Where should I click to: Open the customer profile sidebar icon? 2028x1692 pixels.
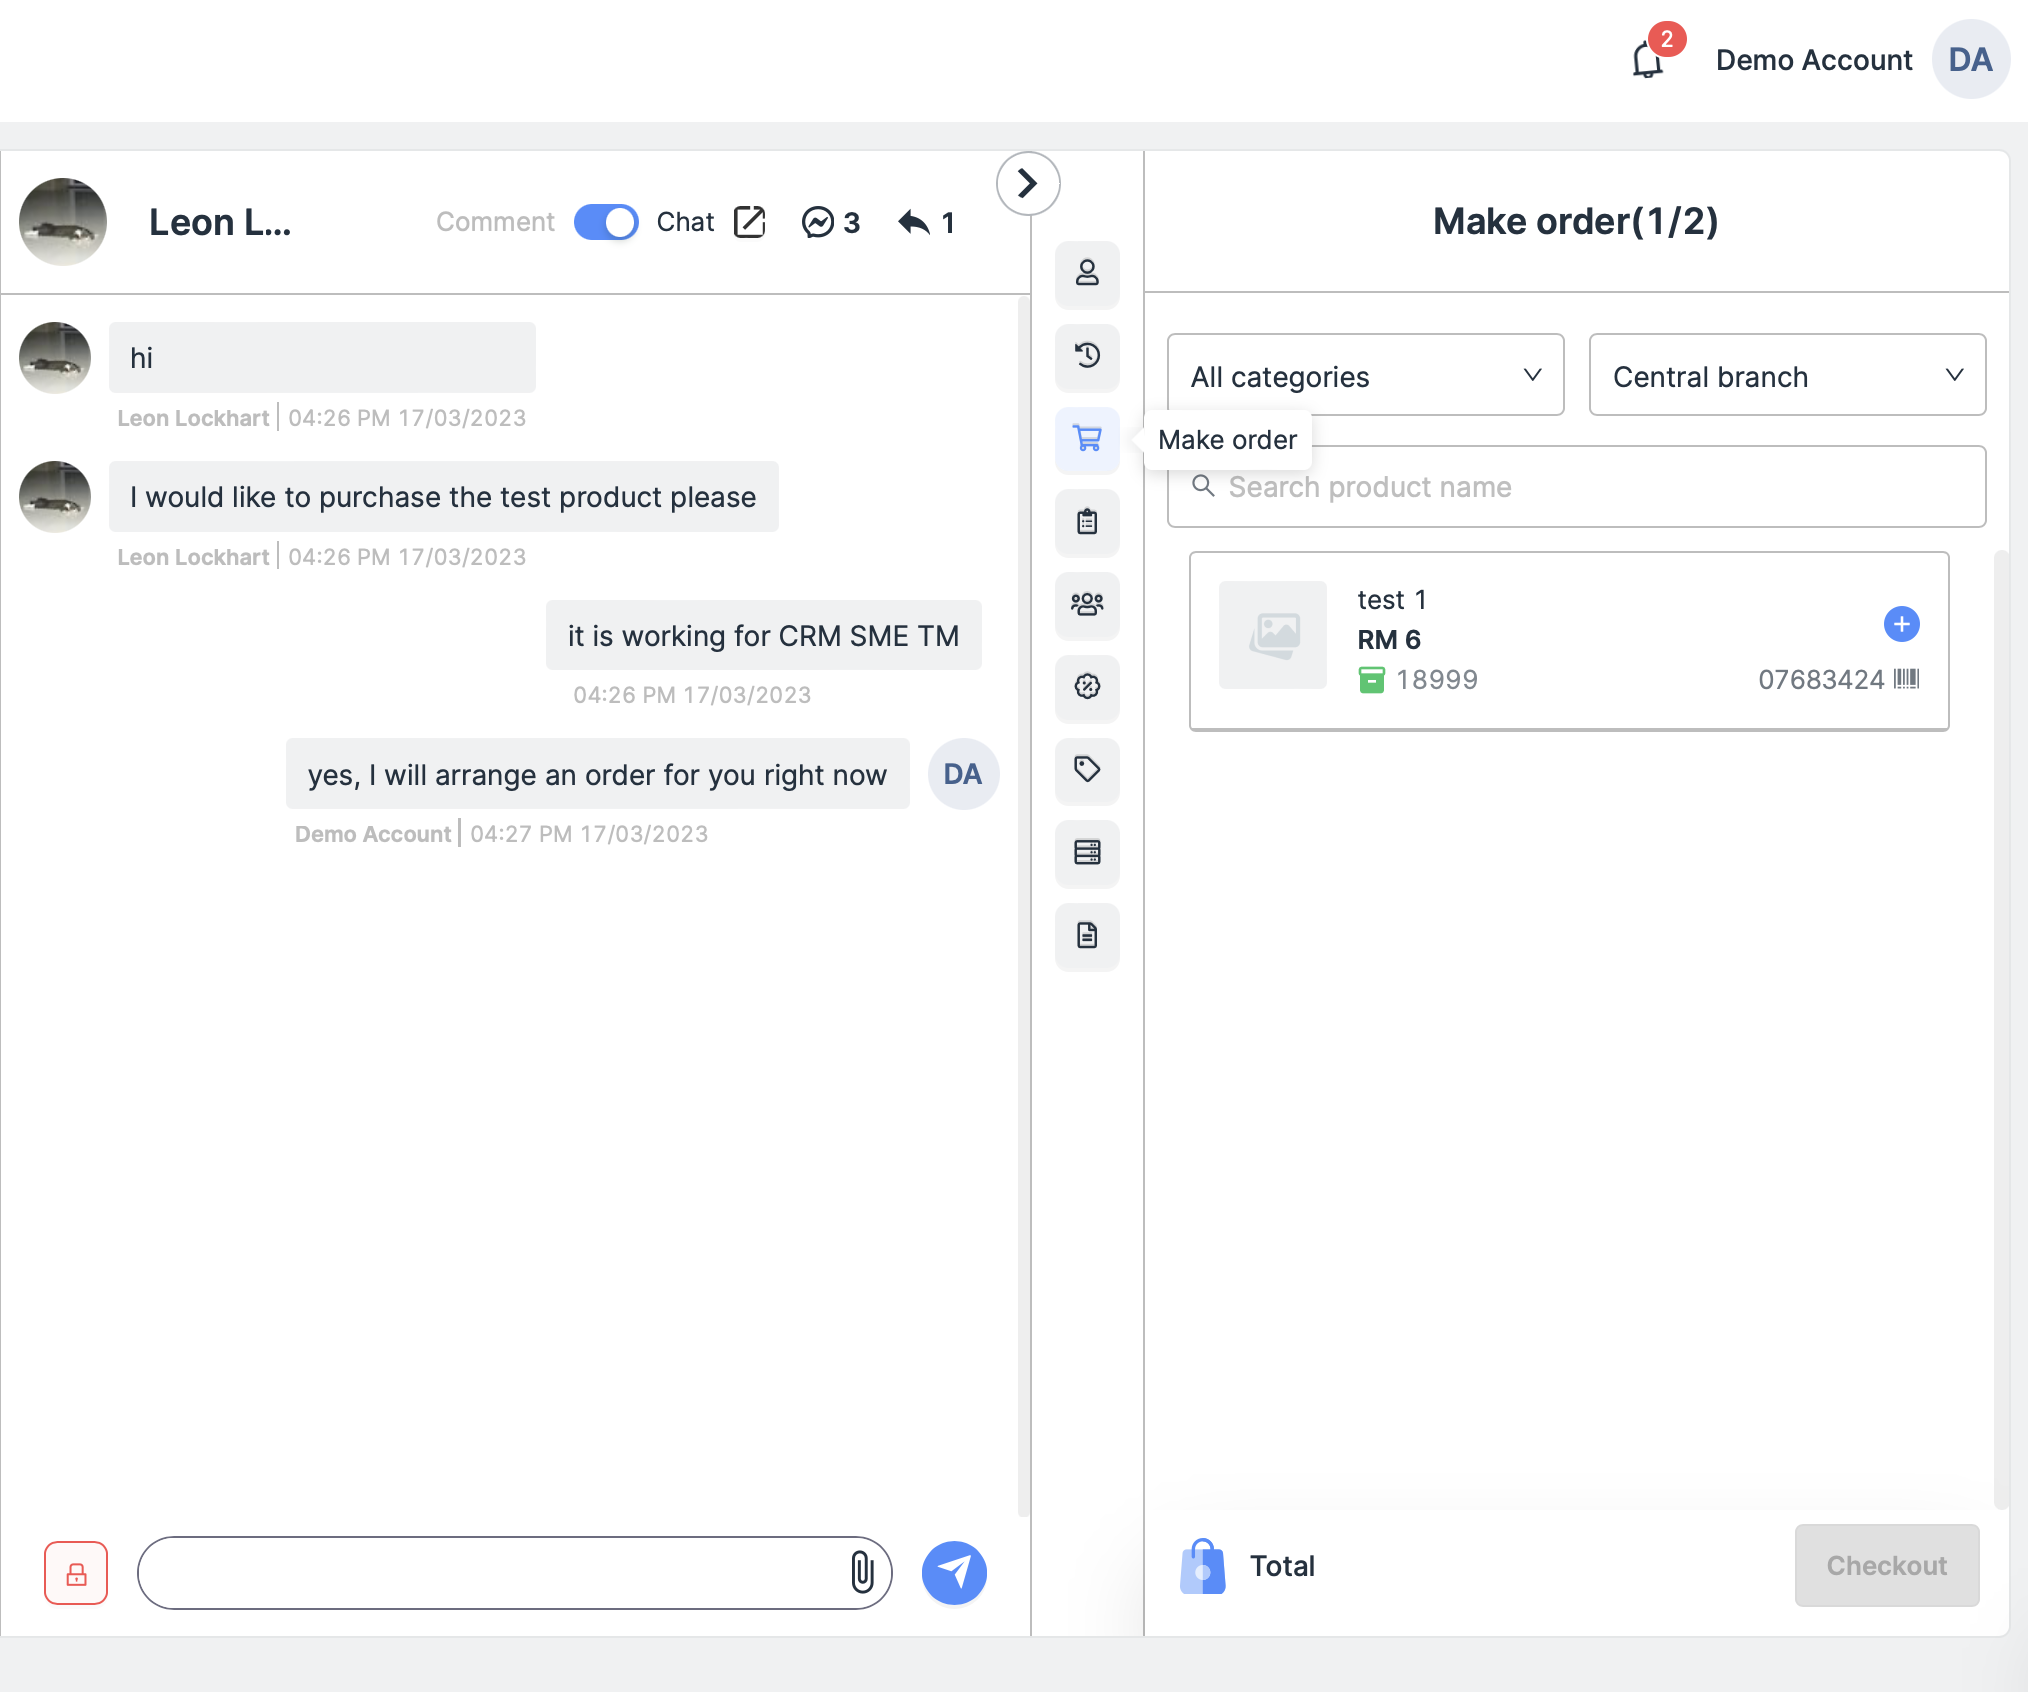point(1087,273)
